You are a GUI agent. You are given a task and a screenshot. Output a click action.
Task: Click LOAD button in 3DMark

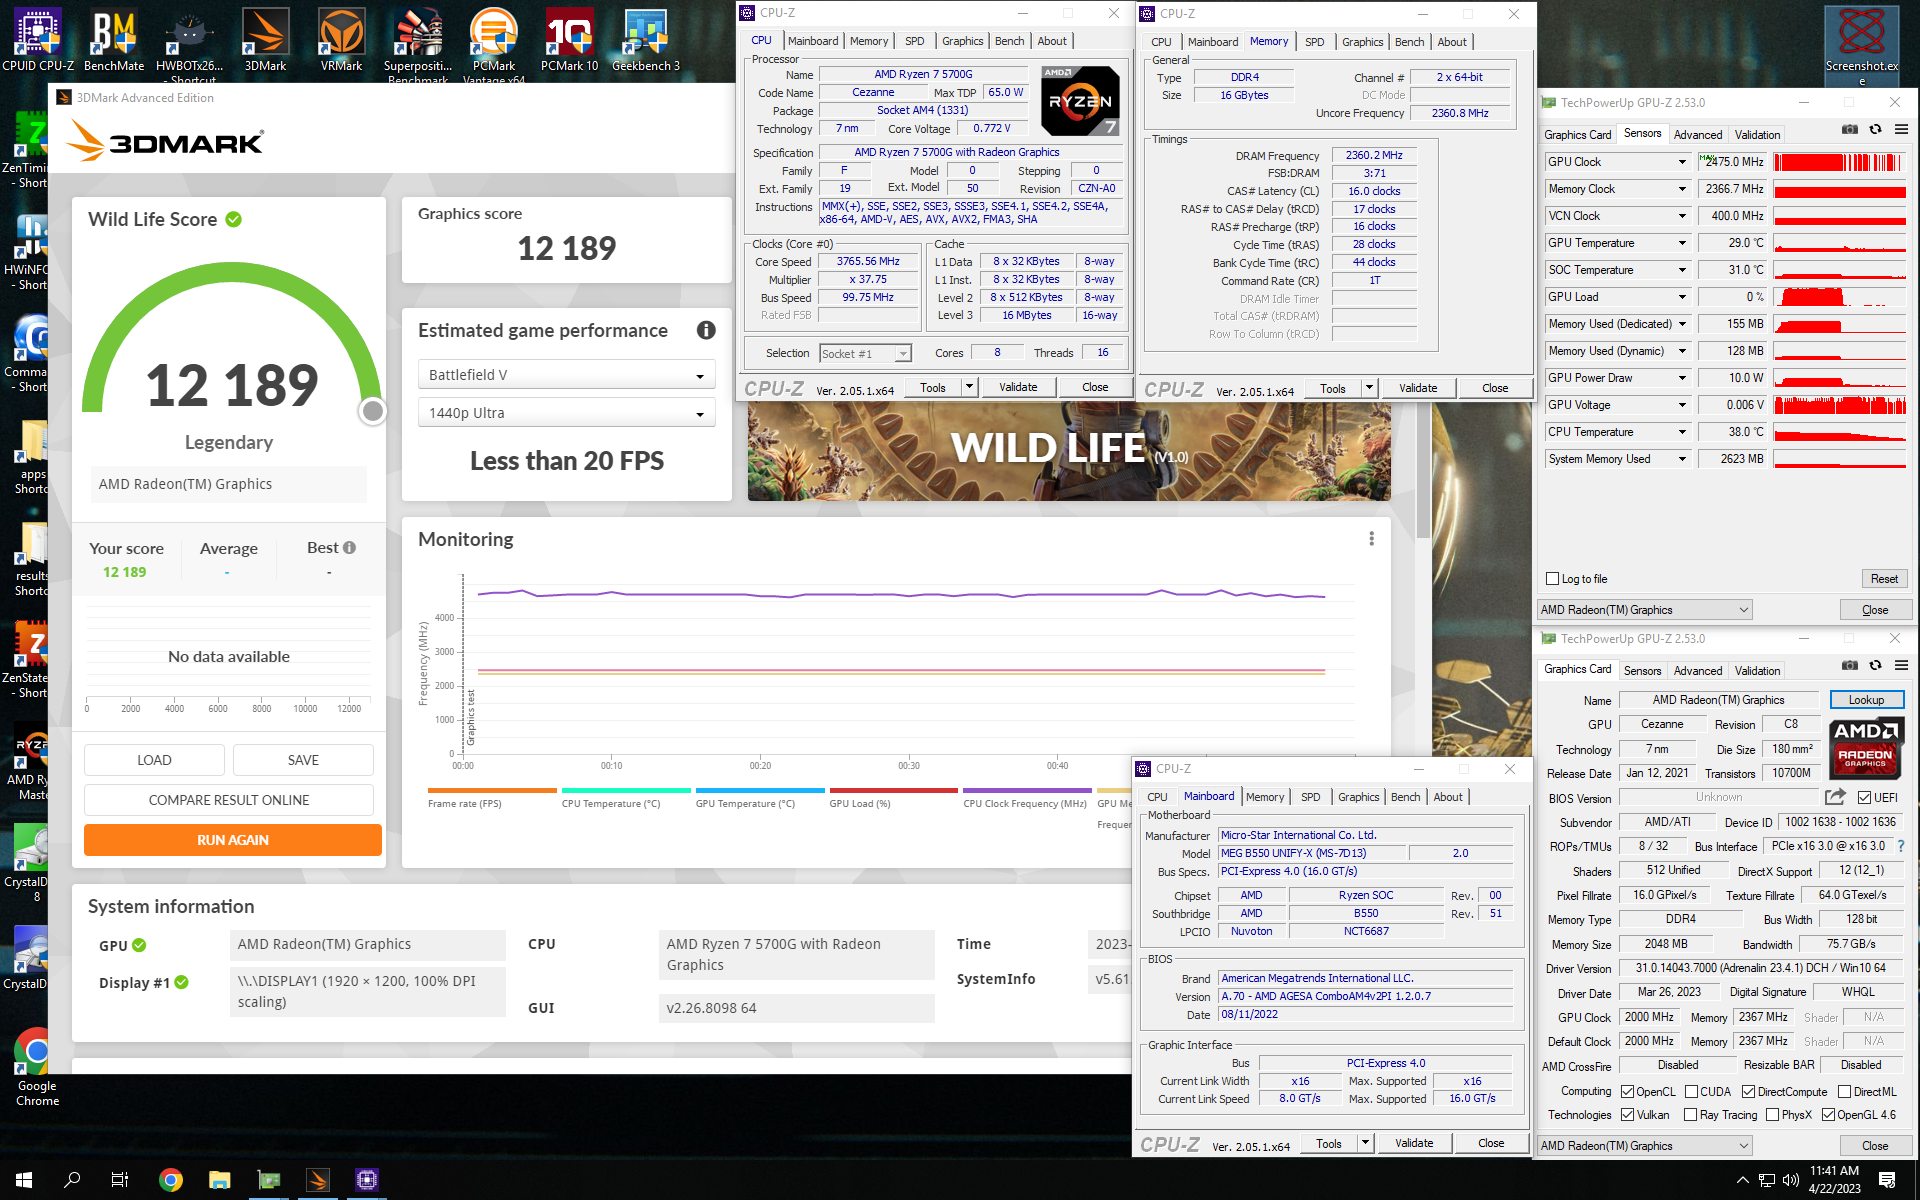[154, 760]
